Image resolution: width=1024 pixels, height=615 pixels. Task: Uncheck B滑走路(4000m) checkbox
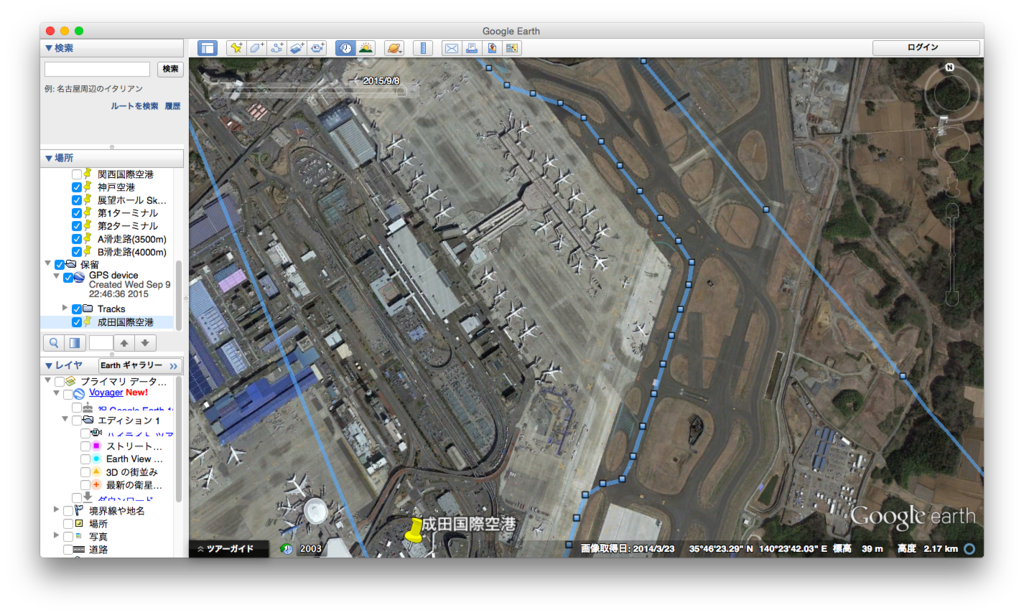[76, 252]
